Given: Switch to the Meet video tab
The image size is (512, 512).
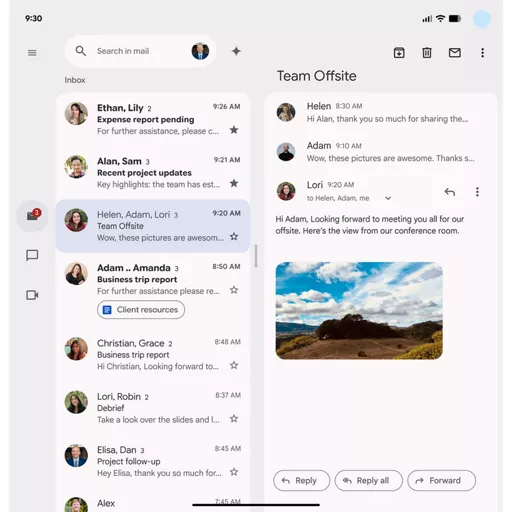Looking at the screenshot, I should [32, 295].
